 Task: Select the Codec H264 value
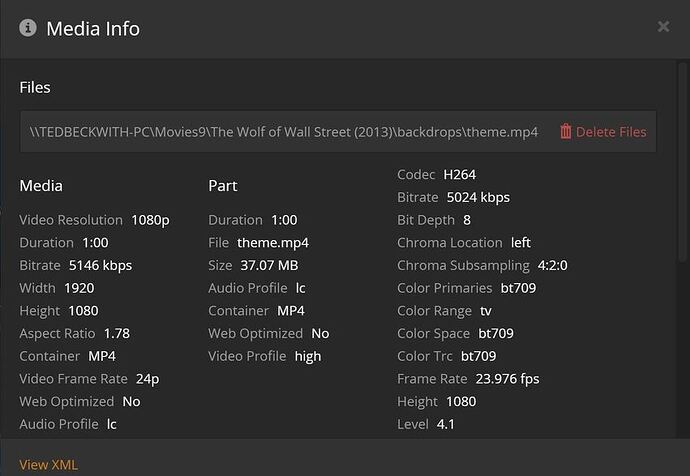(460, 175)
